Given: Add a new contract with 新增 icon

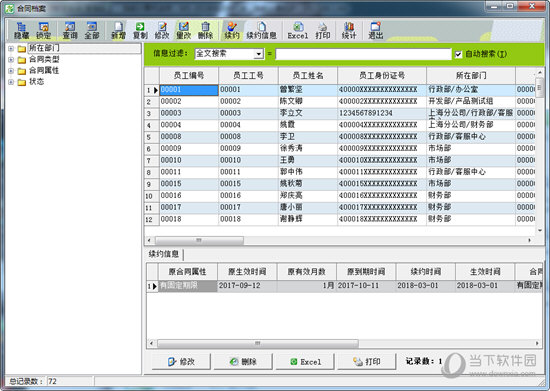Looking at the screenshot, I should [x=118, y=31].
